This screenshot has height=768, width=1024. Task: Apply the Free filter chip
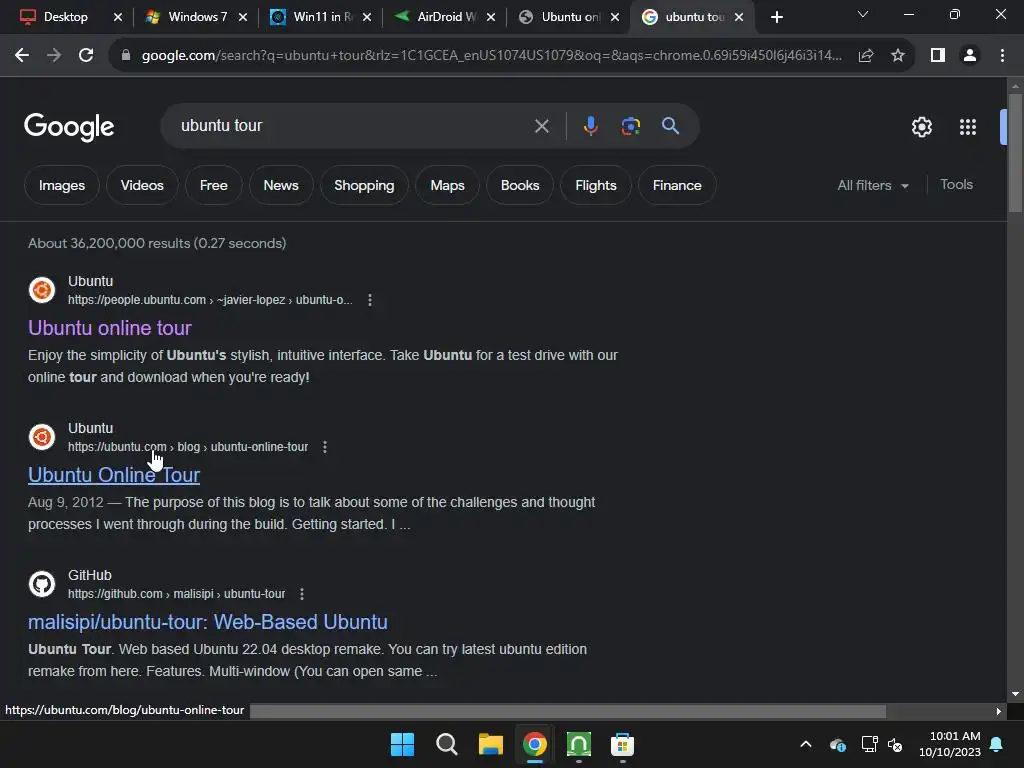point(214,185)
